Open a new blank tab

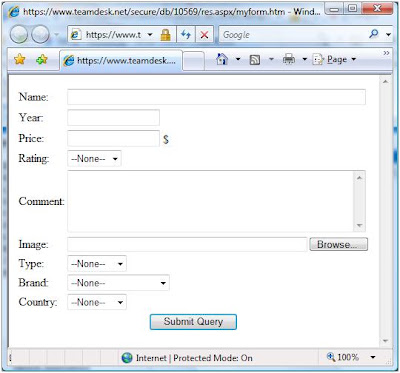point(194,61)
